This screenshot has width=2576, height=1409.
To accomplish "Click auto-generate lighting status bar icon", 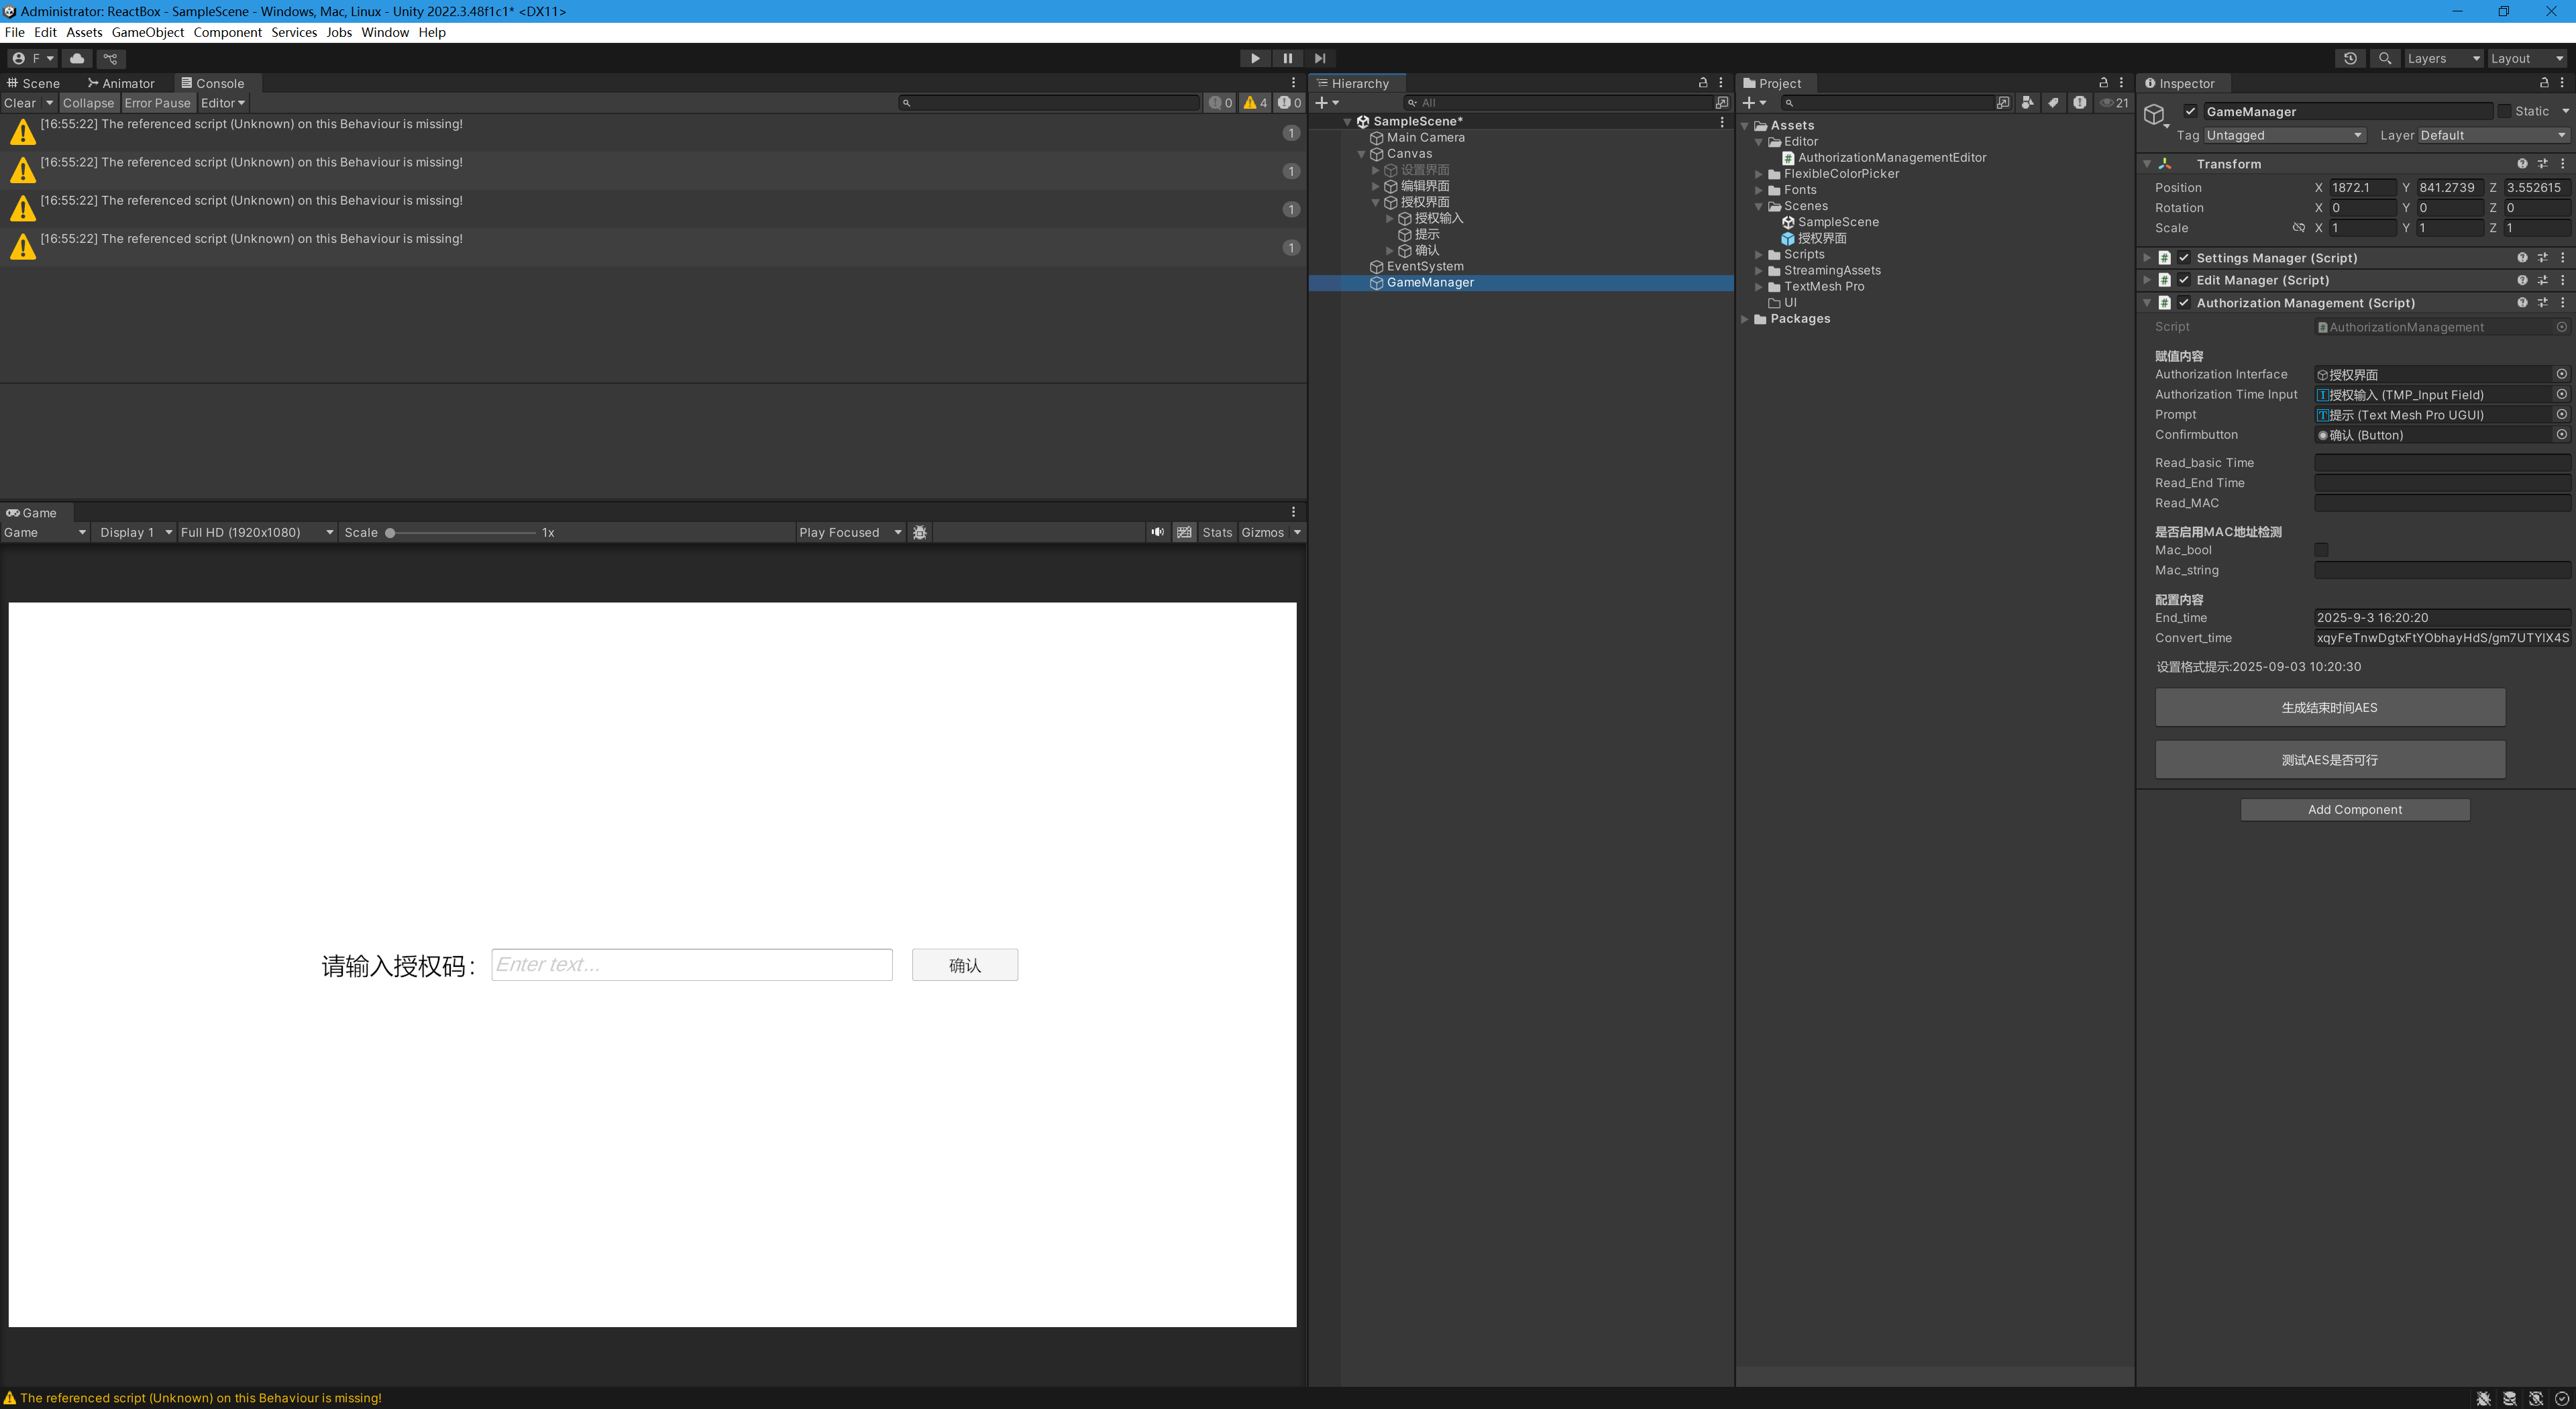I will point(2535,1398).
